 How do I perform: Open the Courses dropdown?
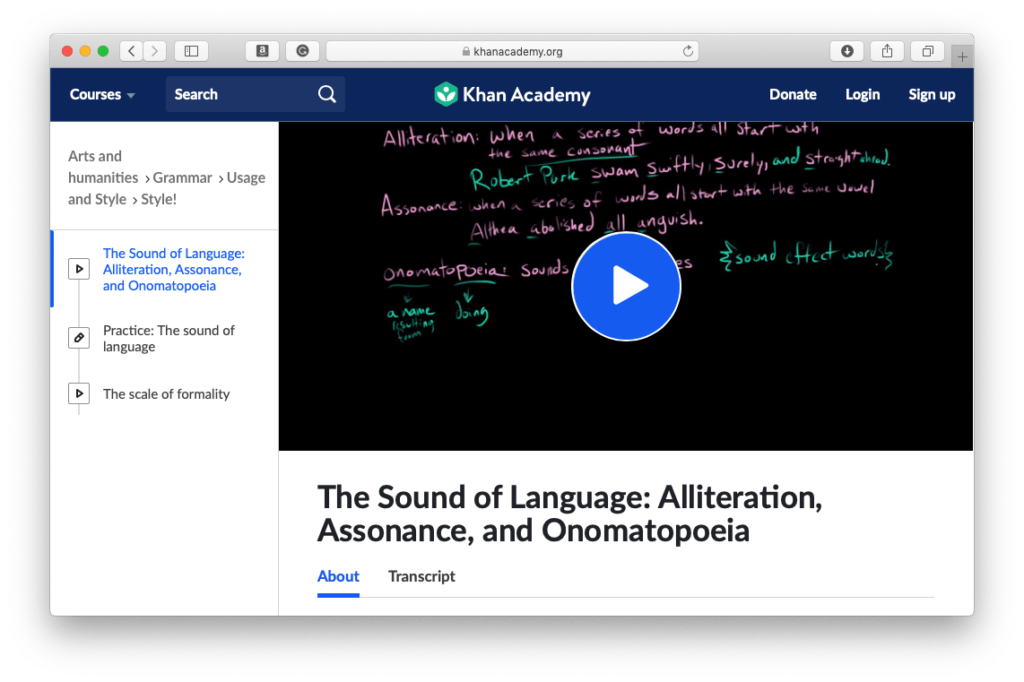coord(101,94)
